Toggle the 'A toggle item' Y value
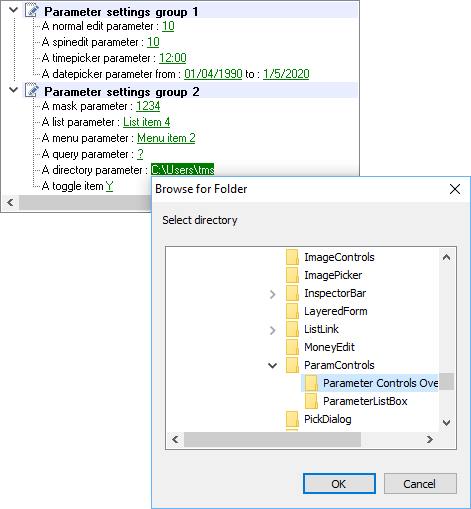The width and height of the screenshot is (471, 509). click(x=109, y=186)
